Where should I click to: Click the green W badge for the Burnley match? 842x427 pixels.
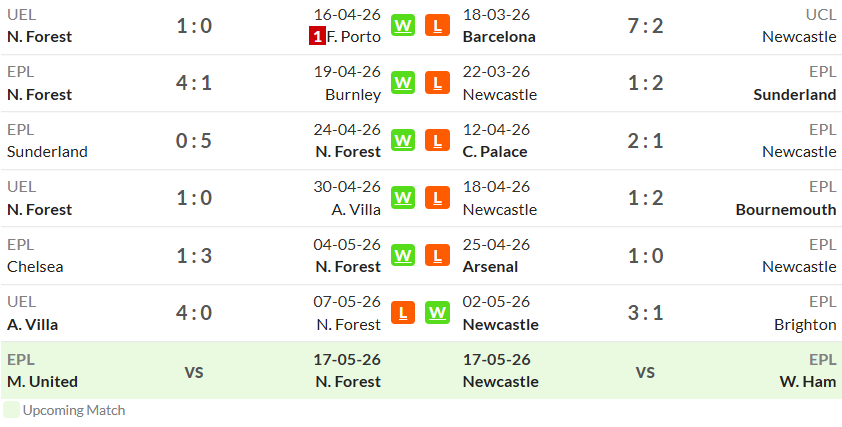403,83
